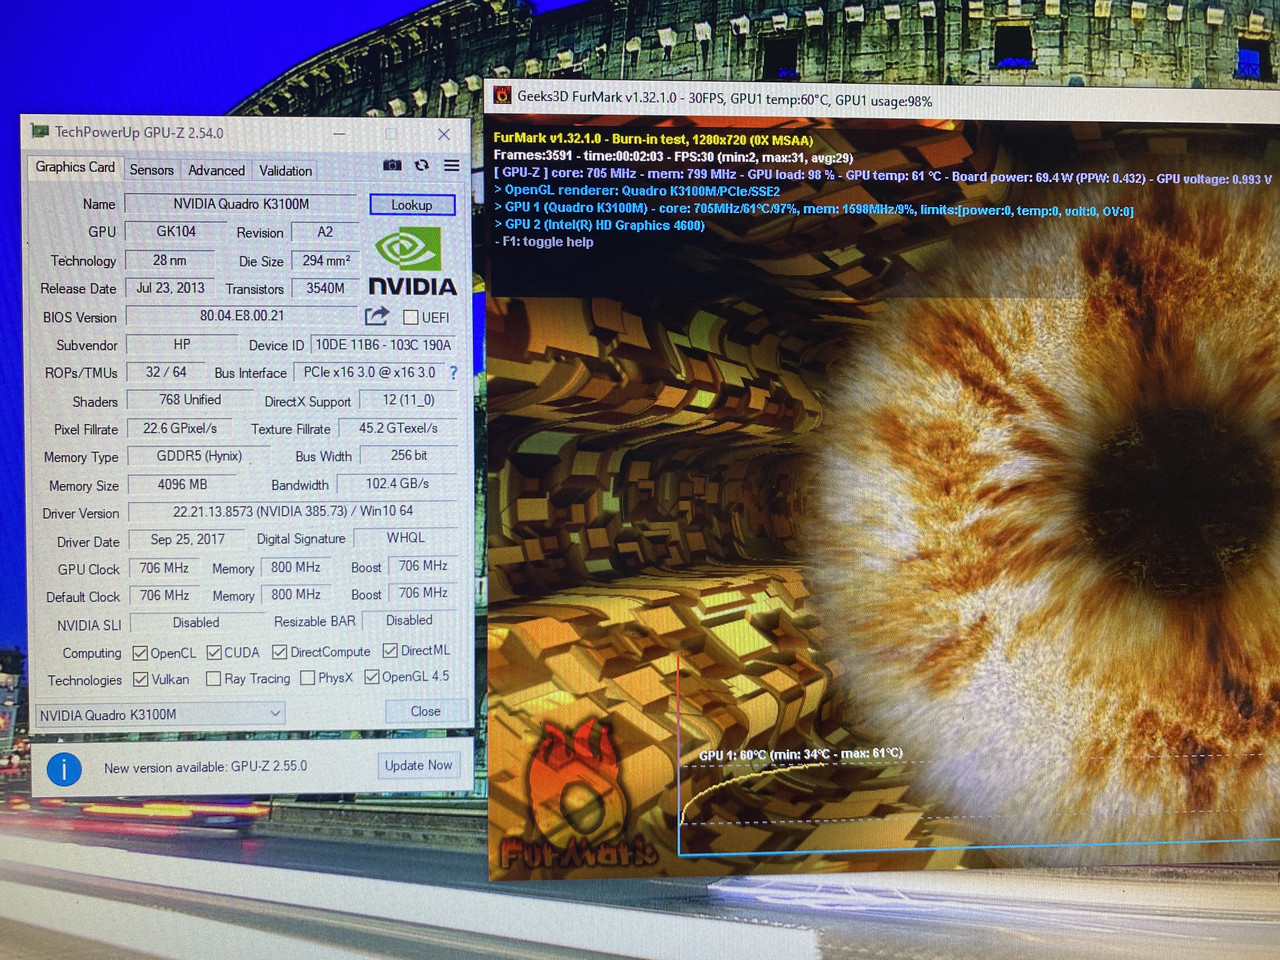Viewport: 1280px width, 960px height.
Task: Click the Shaders field 768 Unified
Action: (190, 400)
